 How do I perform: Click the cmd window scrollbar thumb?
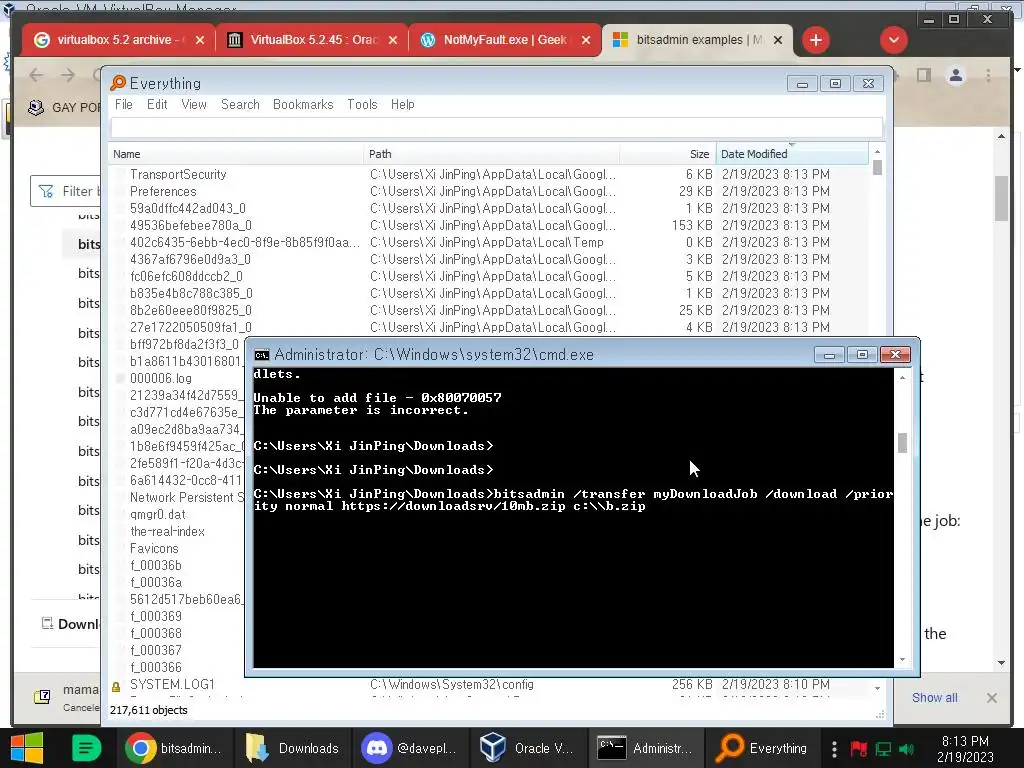tap(902, 443)
